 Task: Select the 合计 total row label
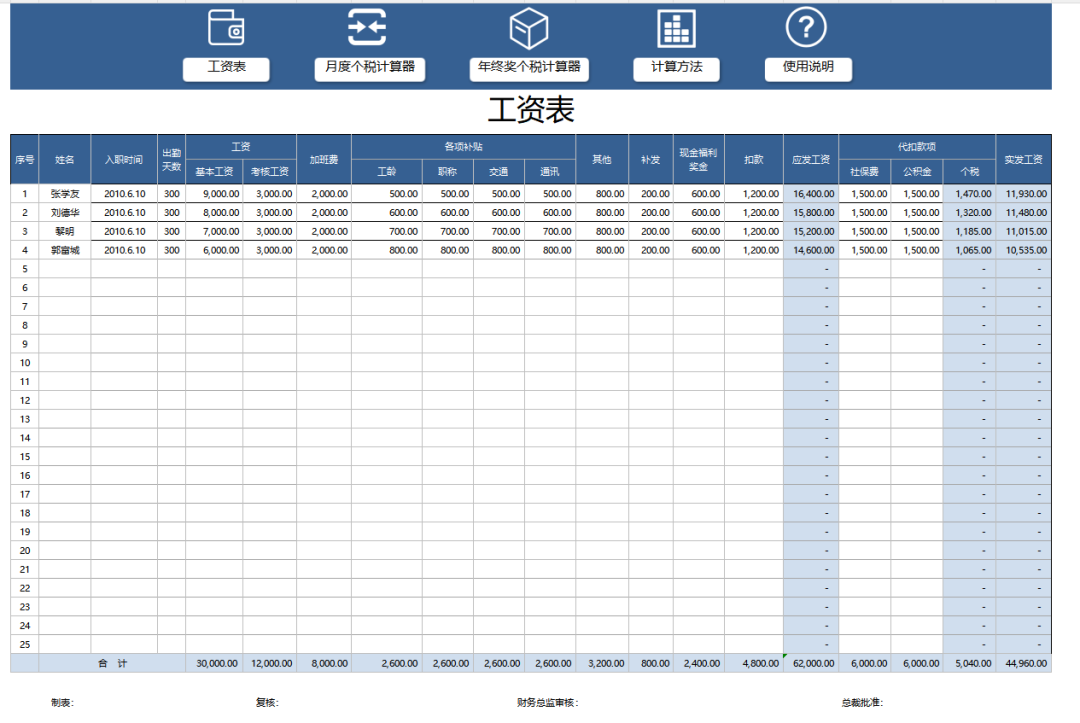tap(112, 663)
